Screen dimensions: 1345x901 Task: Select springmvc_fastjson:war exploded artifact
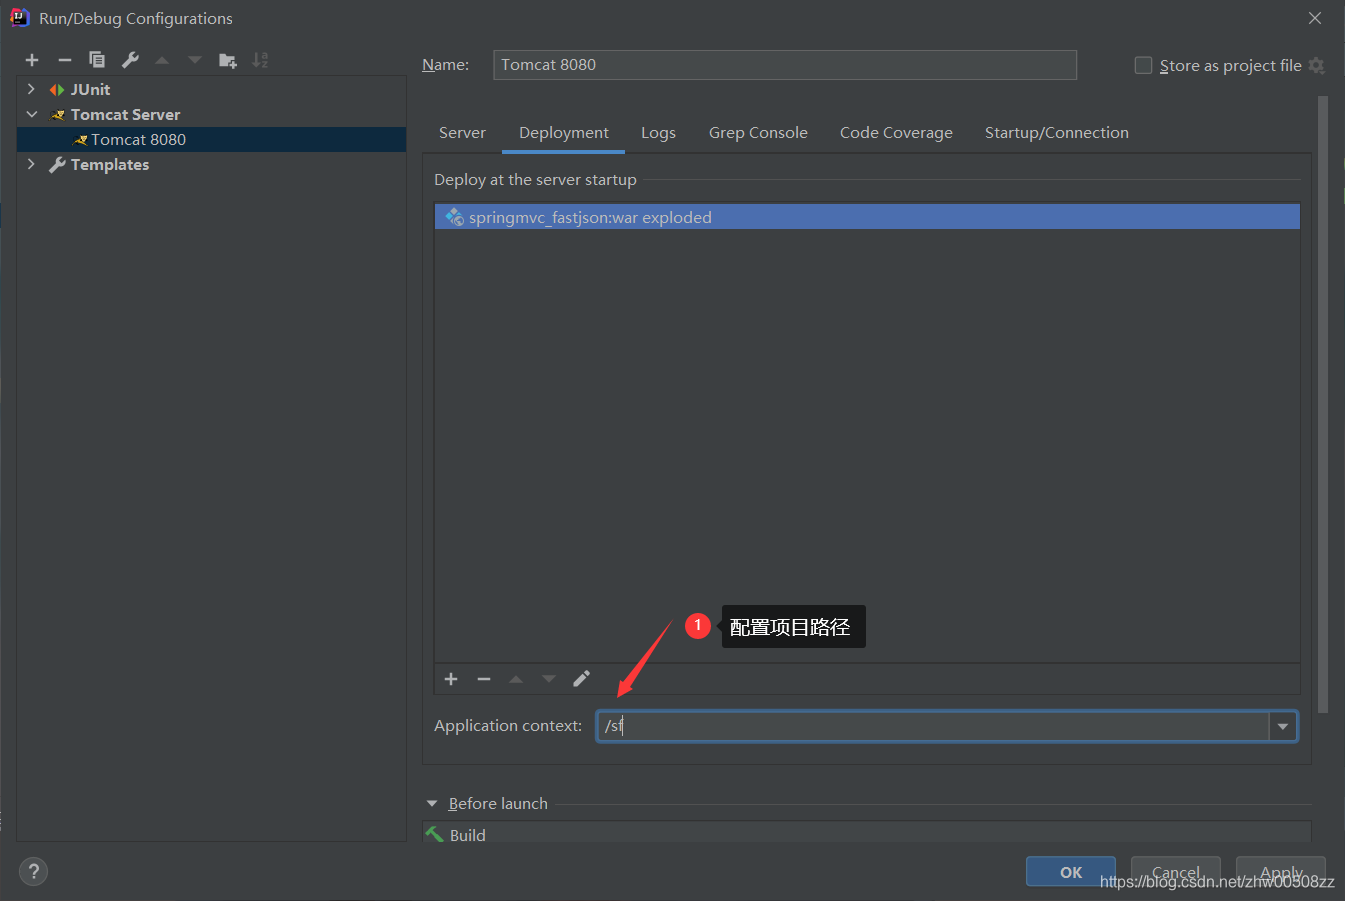click(867, 217)
